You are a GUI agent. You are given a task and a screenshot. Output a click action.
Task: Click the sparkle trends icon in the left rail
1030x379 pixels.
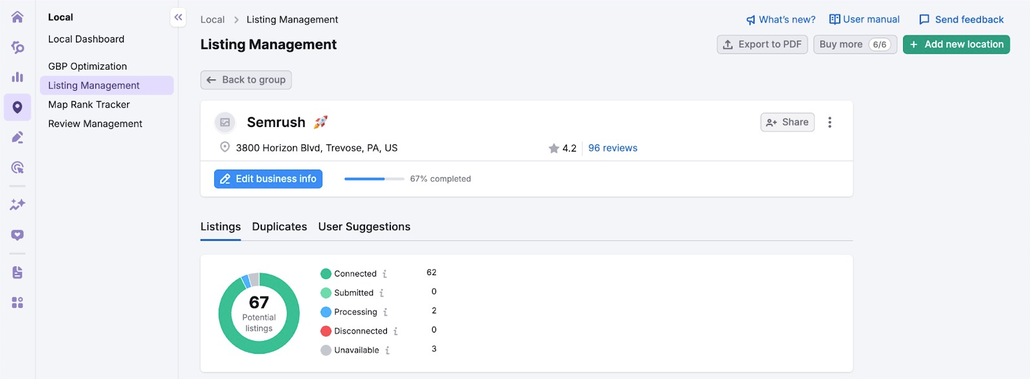point(17,205)
